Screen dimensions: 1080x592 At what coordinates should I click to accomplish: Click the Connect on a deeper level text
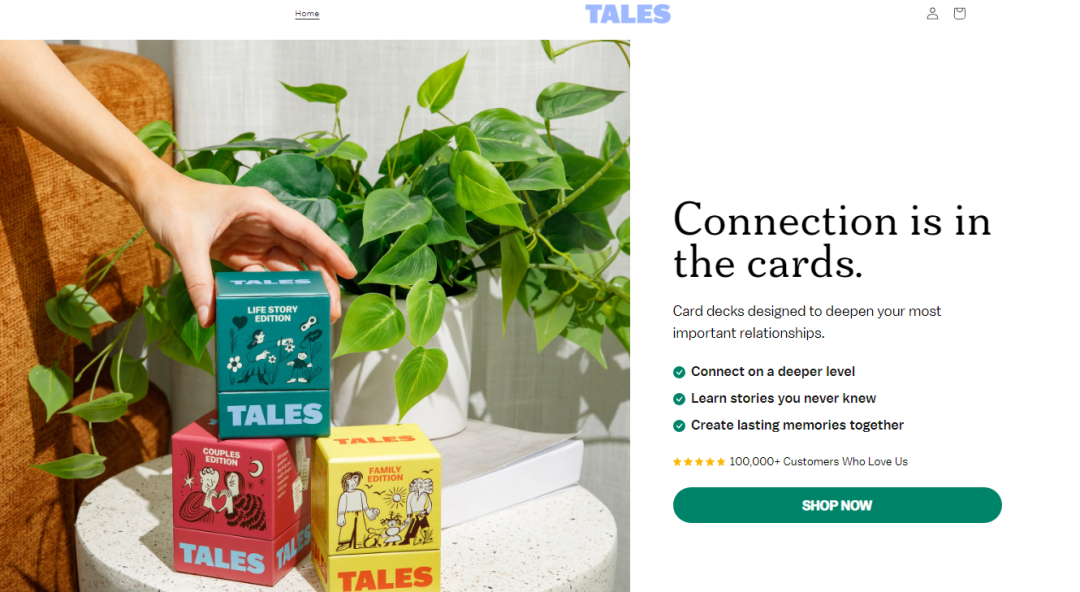point(773,371)
